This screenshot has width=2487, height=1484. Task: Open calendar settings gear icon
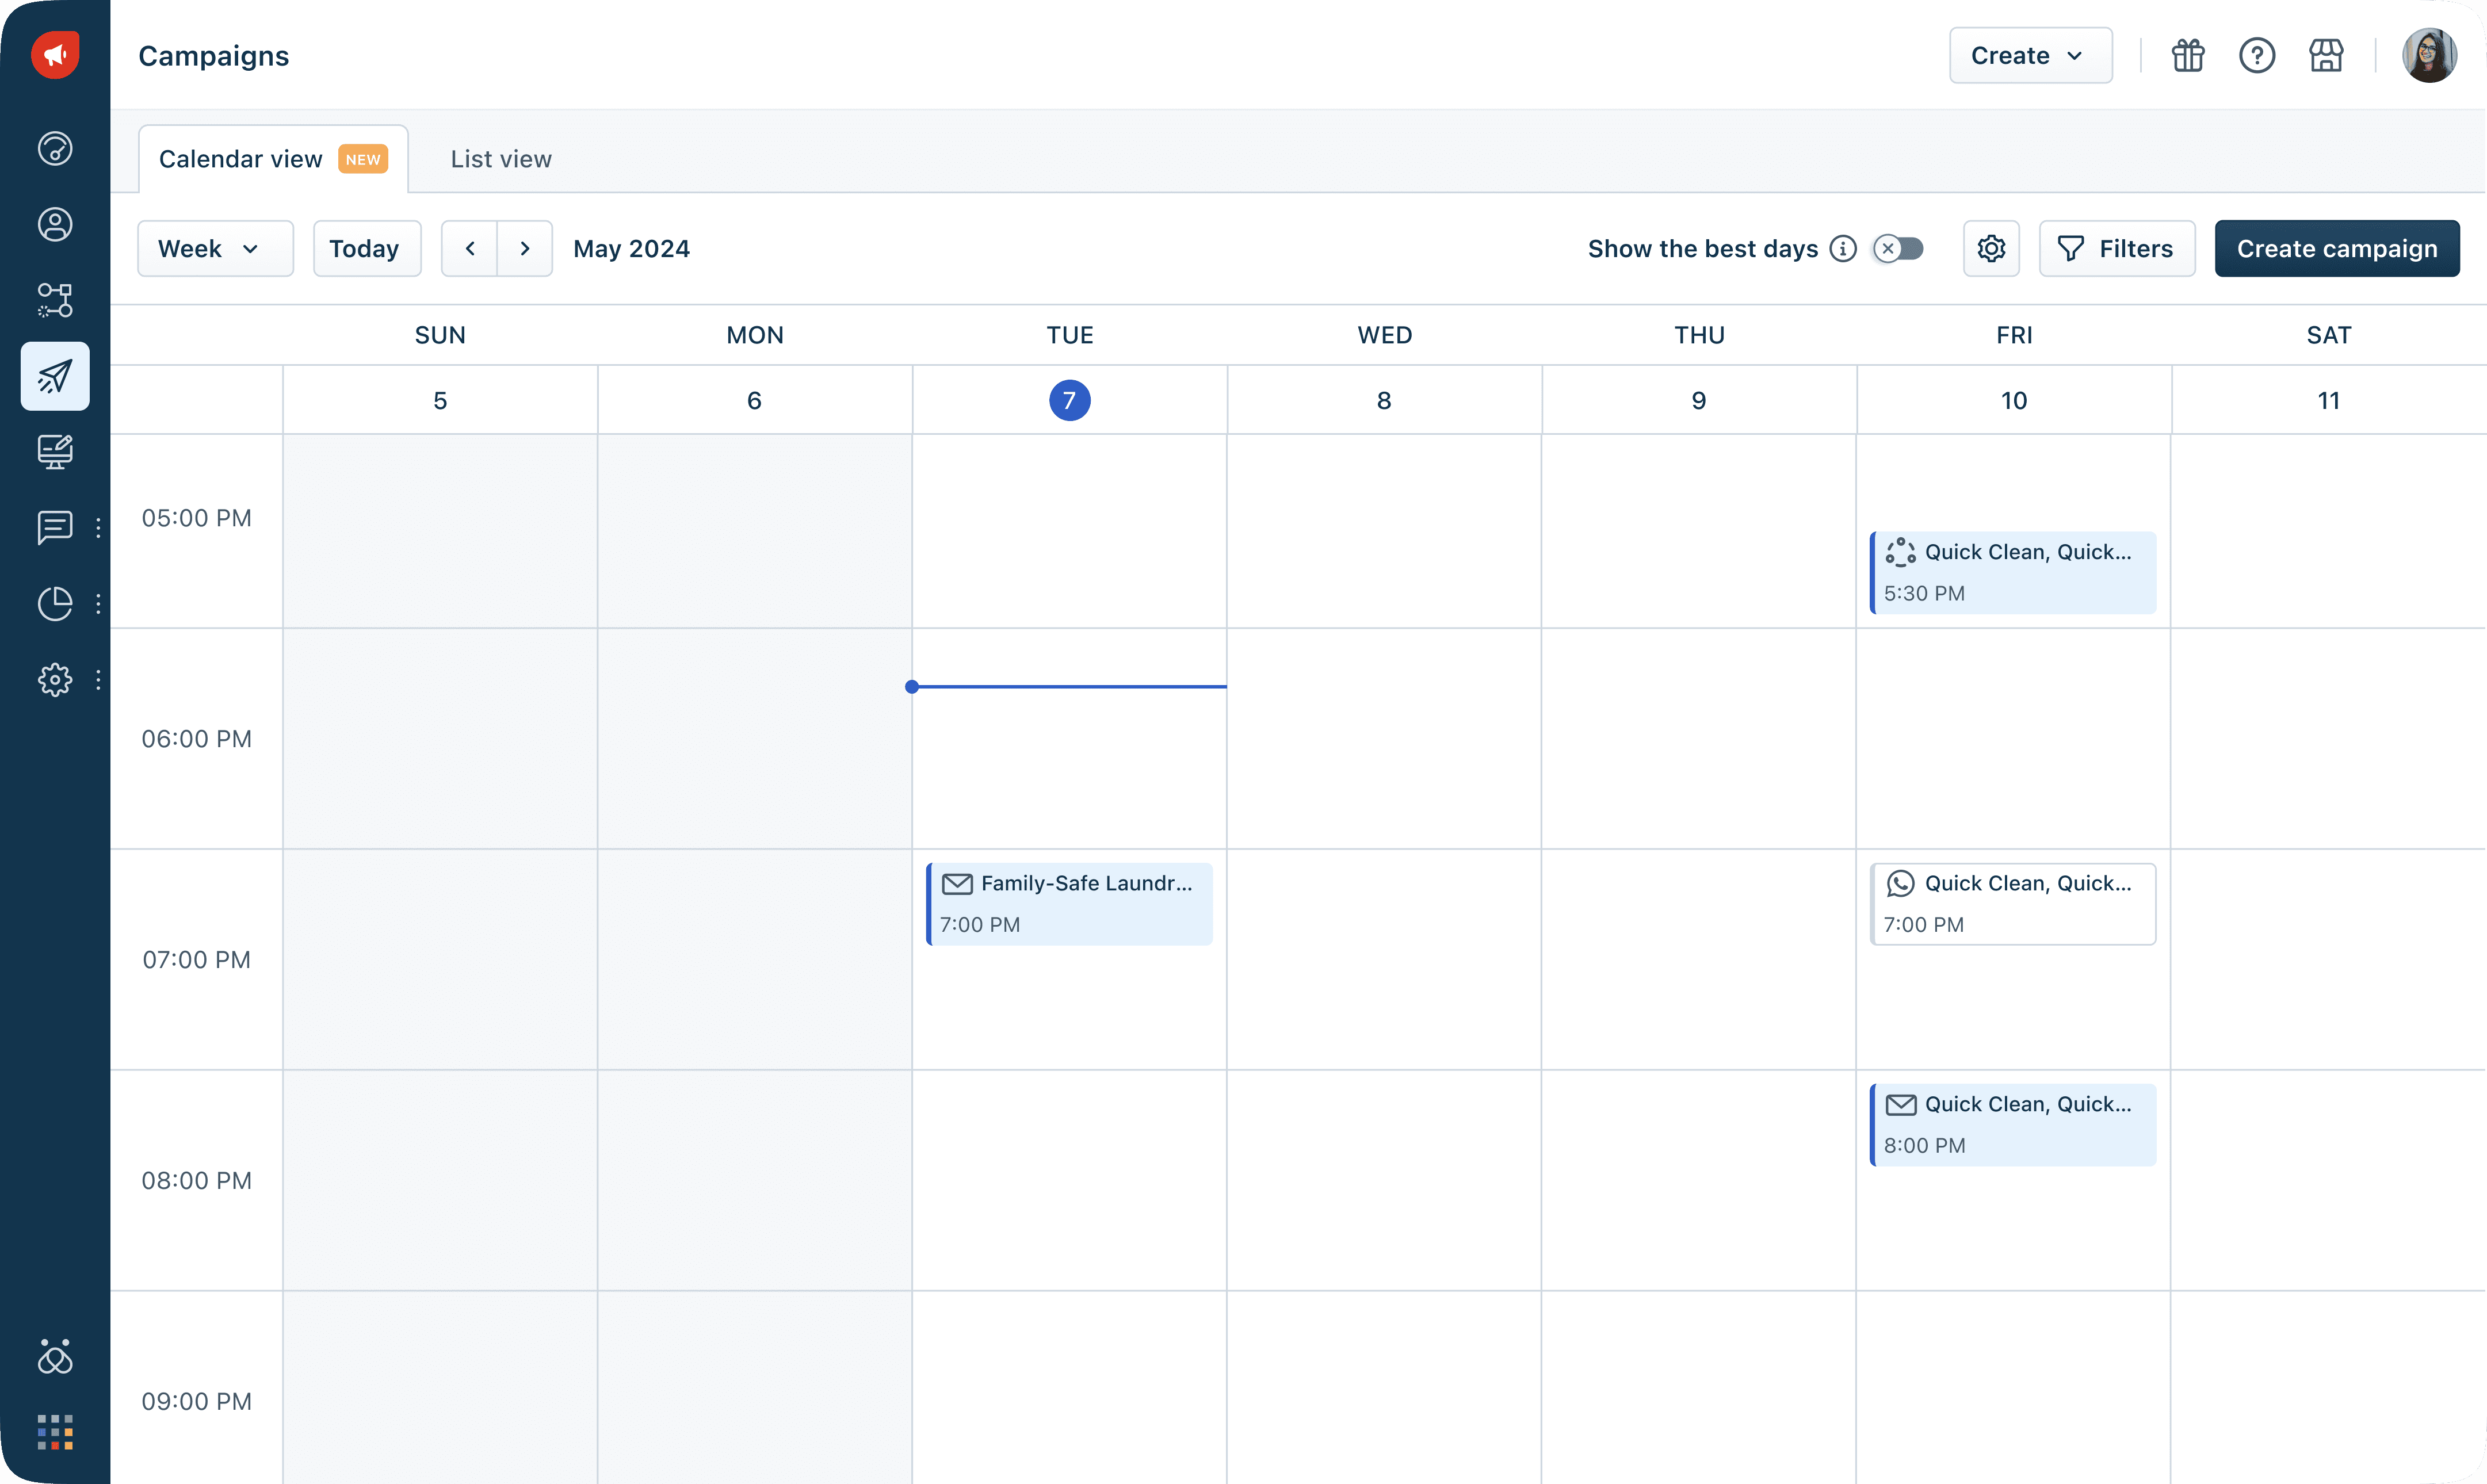tap(1990, 249)
